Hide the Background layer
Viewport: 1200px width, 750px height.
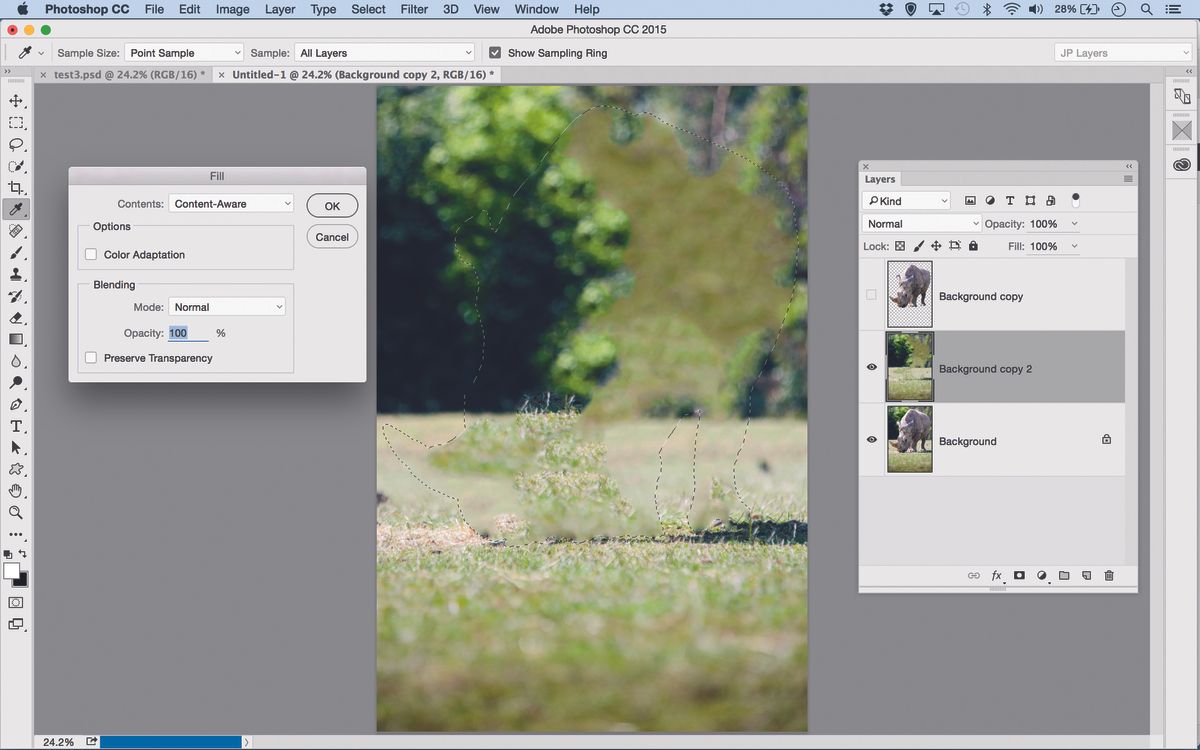(871, 439)
